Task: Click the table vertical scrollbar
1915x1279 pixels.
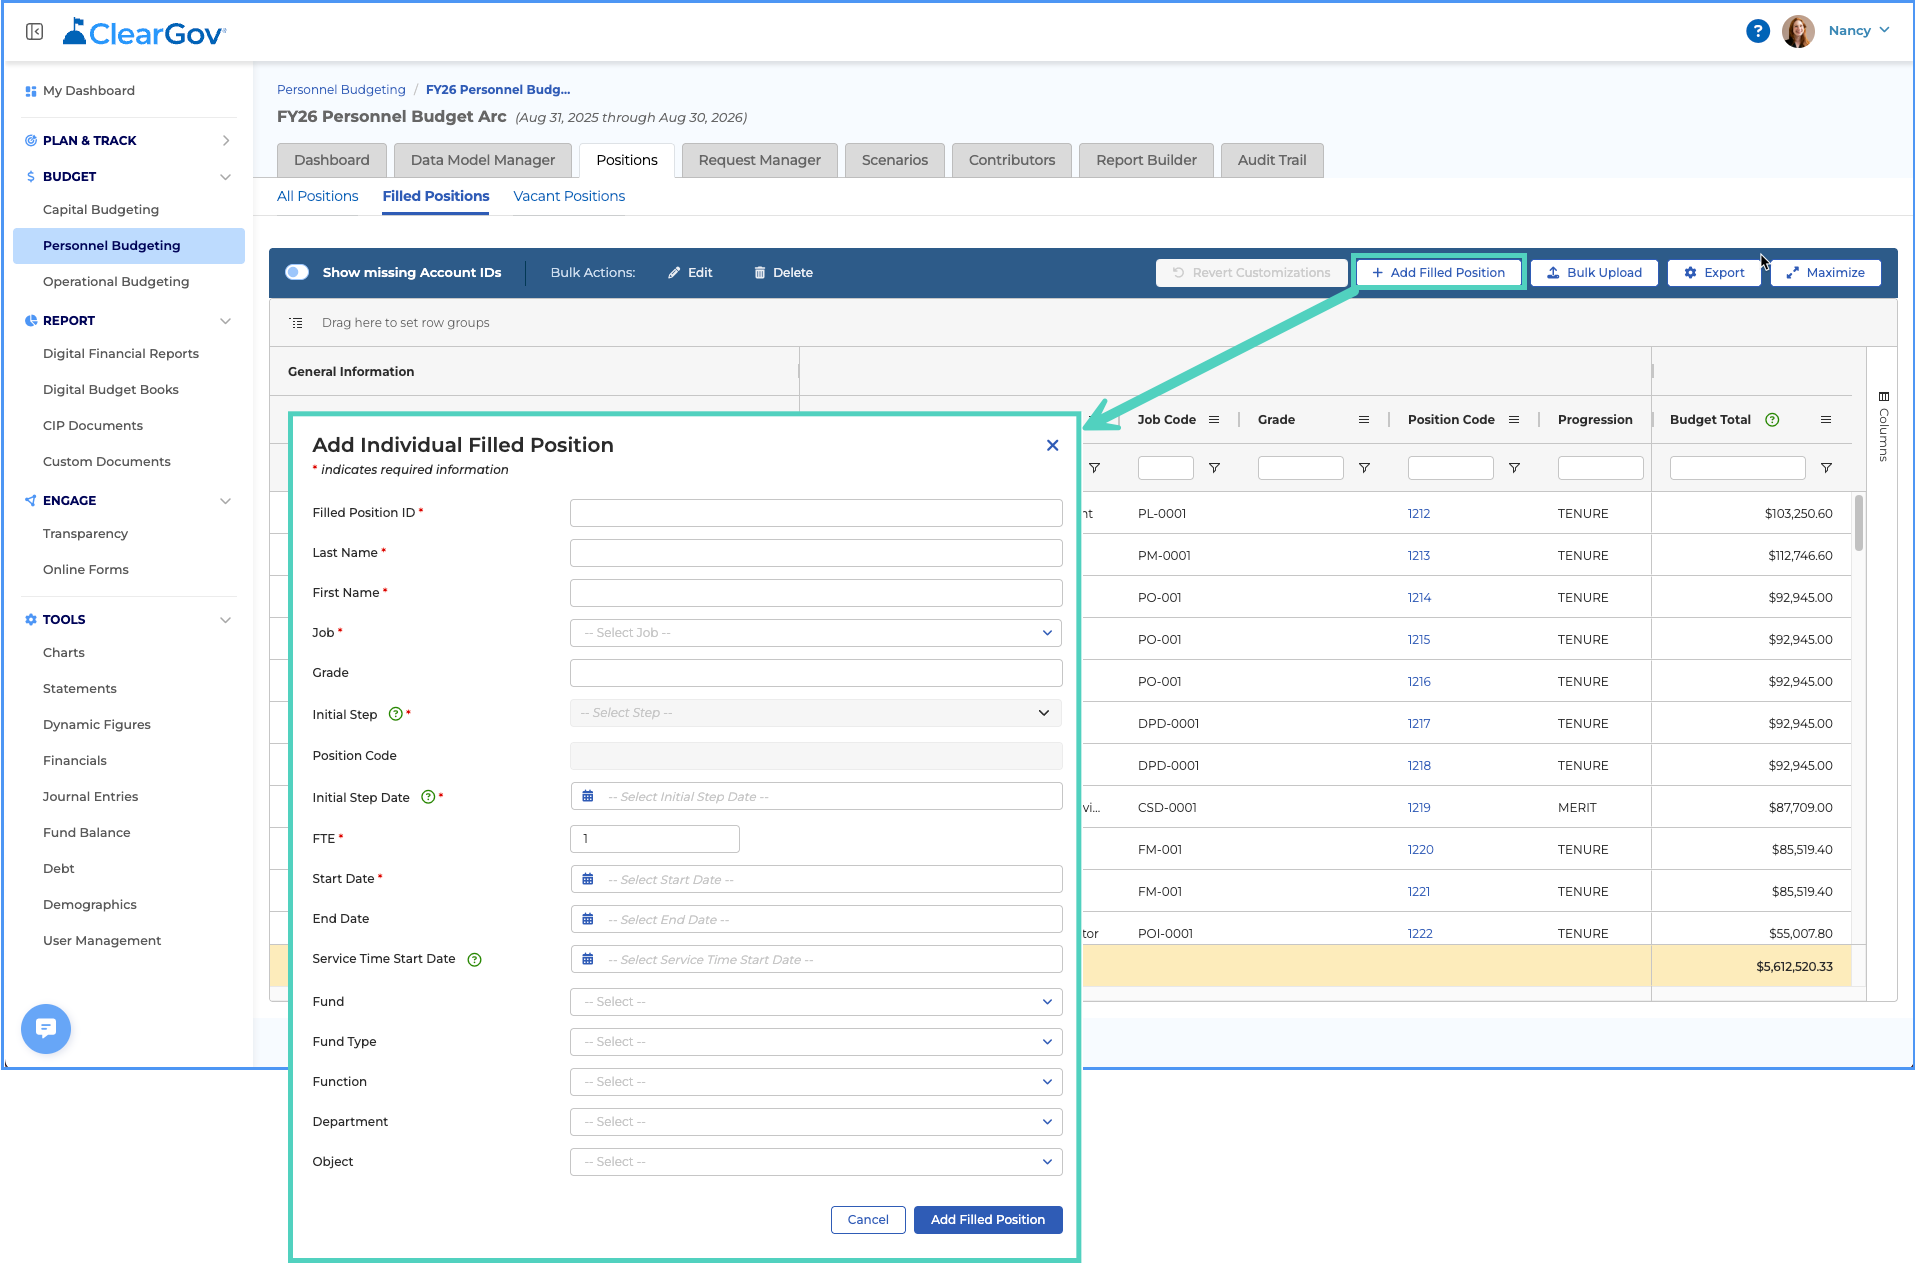Action: [1858, 522]
